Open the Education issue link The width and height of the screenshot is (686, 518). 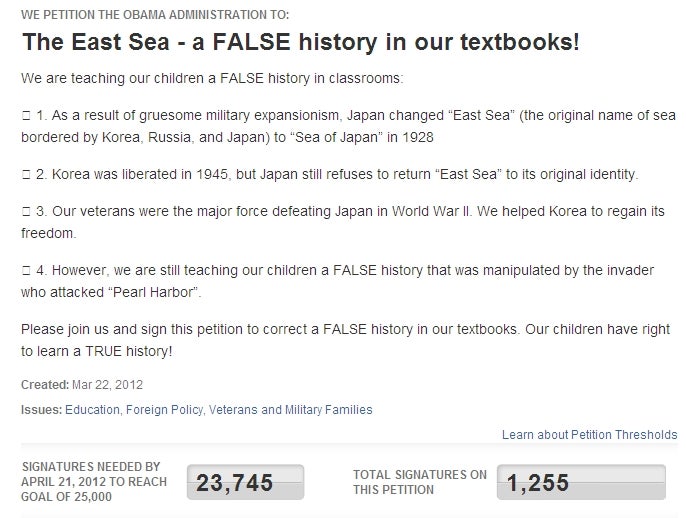click(x=92, y=410)
